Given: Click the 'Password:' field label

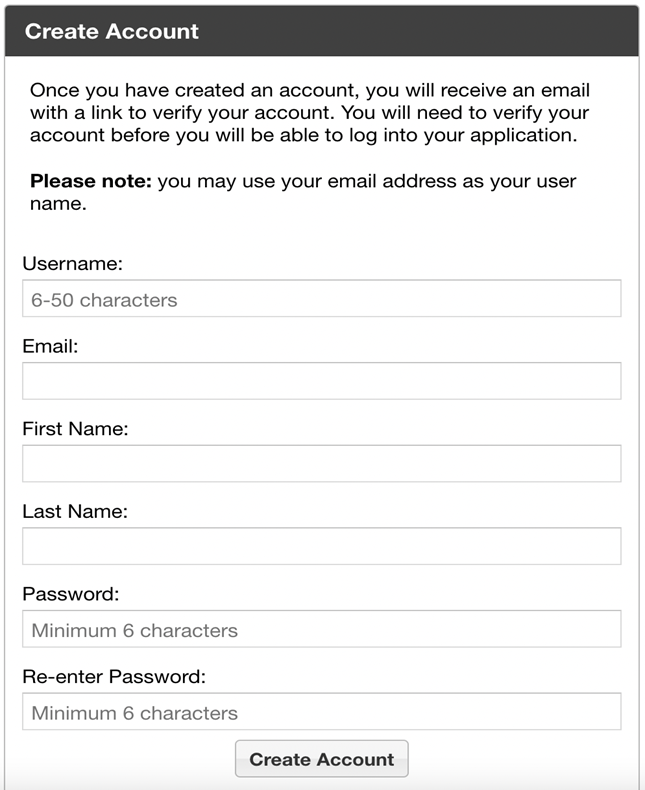Looking at the screenshot, I should (70, 594).
